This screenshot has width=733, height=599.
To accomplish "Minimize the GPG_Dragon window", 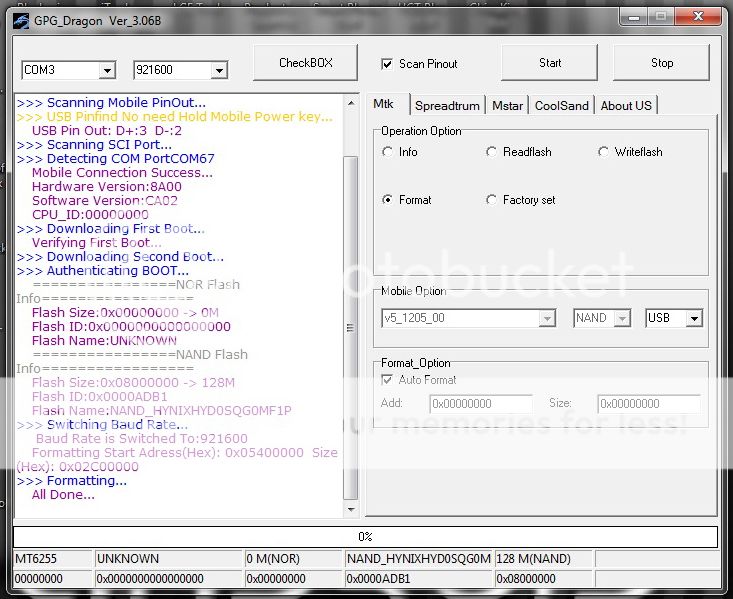I will [x=632, y=16].
